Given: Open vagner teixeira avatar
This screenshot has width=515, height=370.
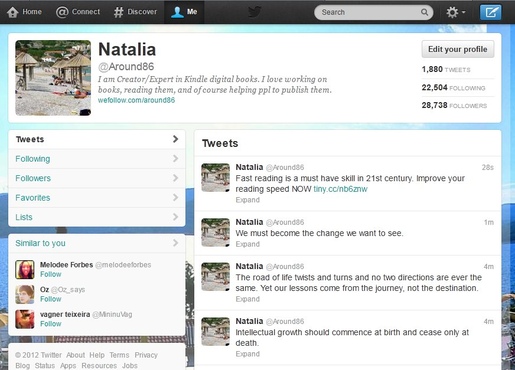Looking at the screenshot, I should tap(25, 319).
